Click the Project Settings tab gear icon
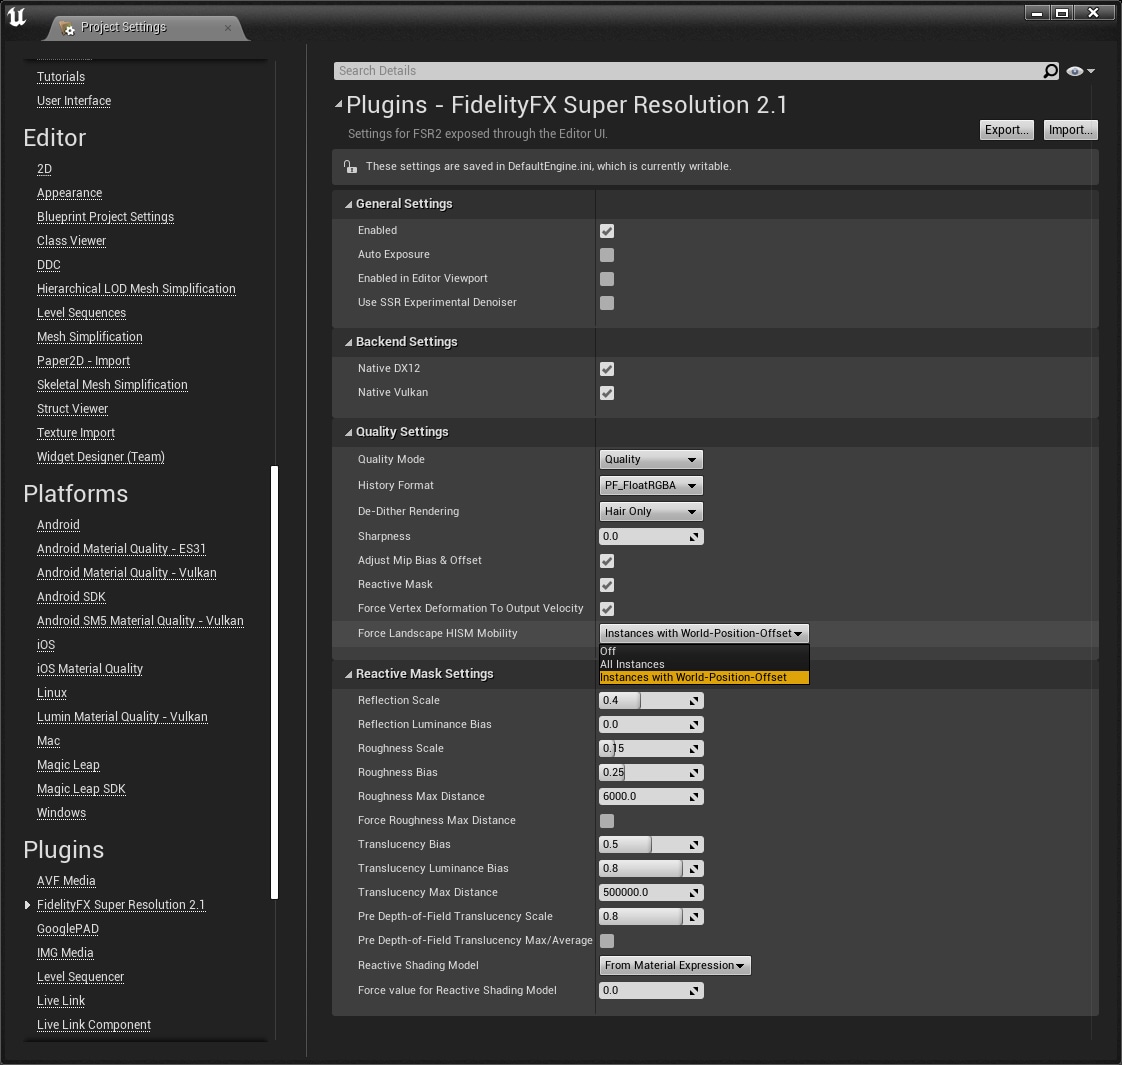The height and width of the screenshot is (1065, 1122). point(68,28)
